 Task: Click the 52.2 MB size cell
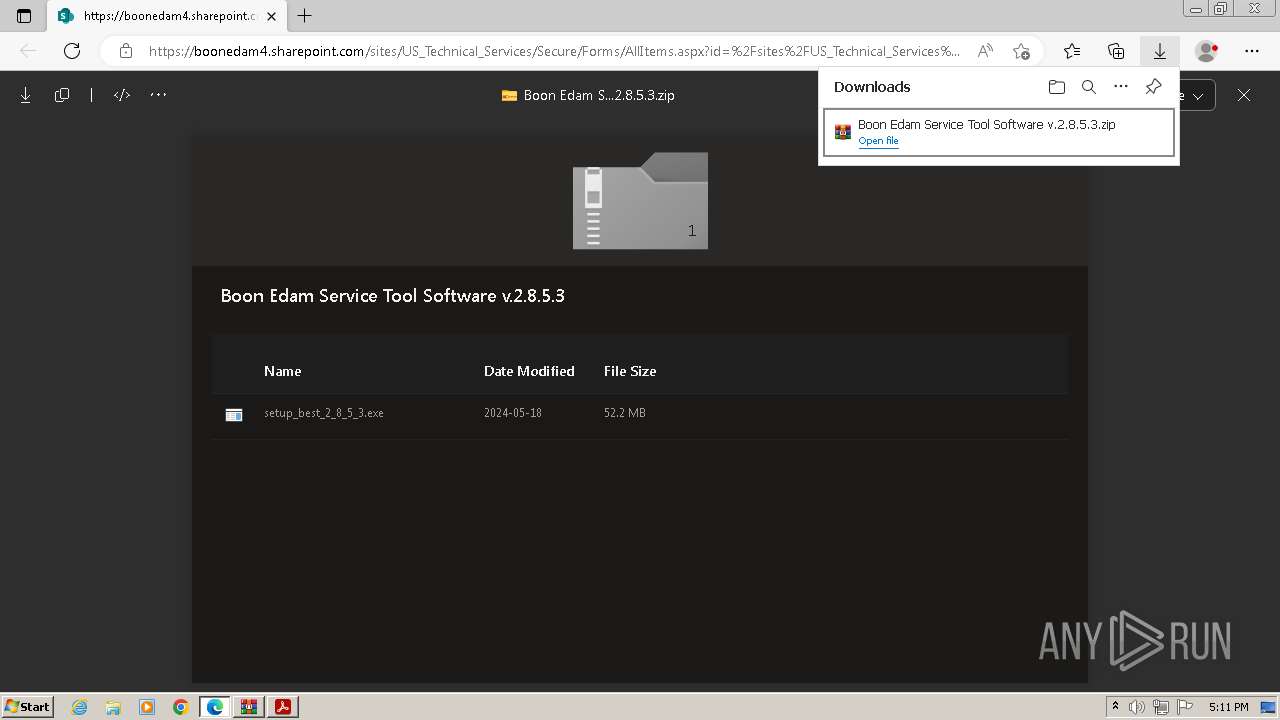tap(625, 413)
